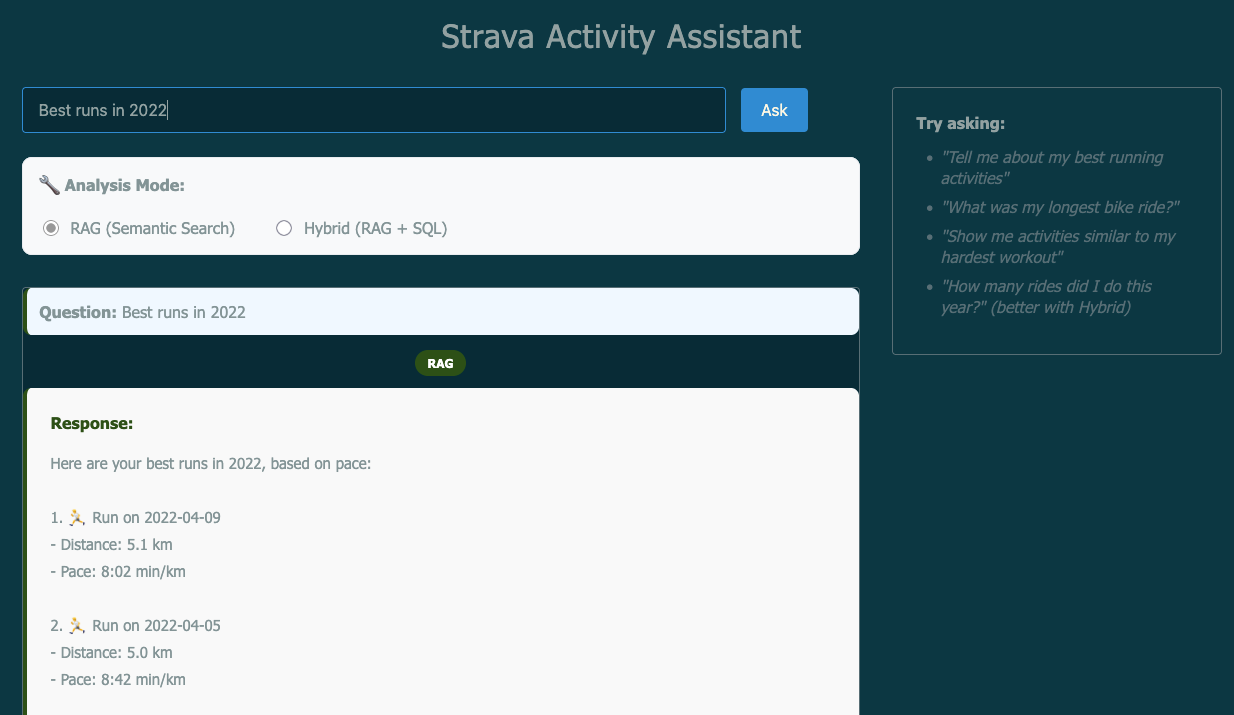The image size is (1234, 715).
Task: Select the RAG (Semantic Search) radio button
Action: tap(51, 228)
